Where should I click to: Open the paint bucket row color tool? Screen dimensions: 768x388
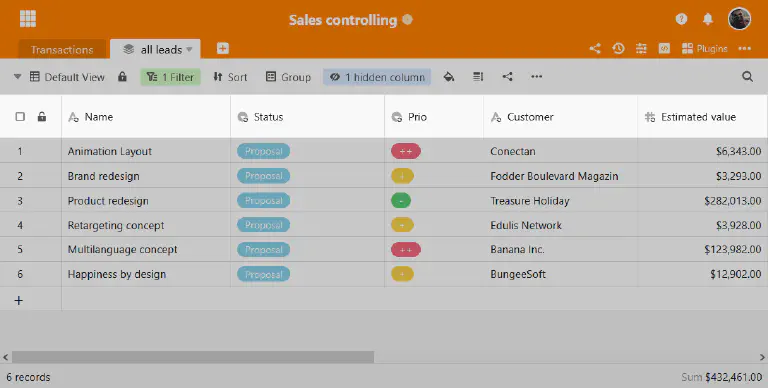click(449, 76)
